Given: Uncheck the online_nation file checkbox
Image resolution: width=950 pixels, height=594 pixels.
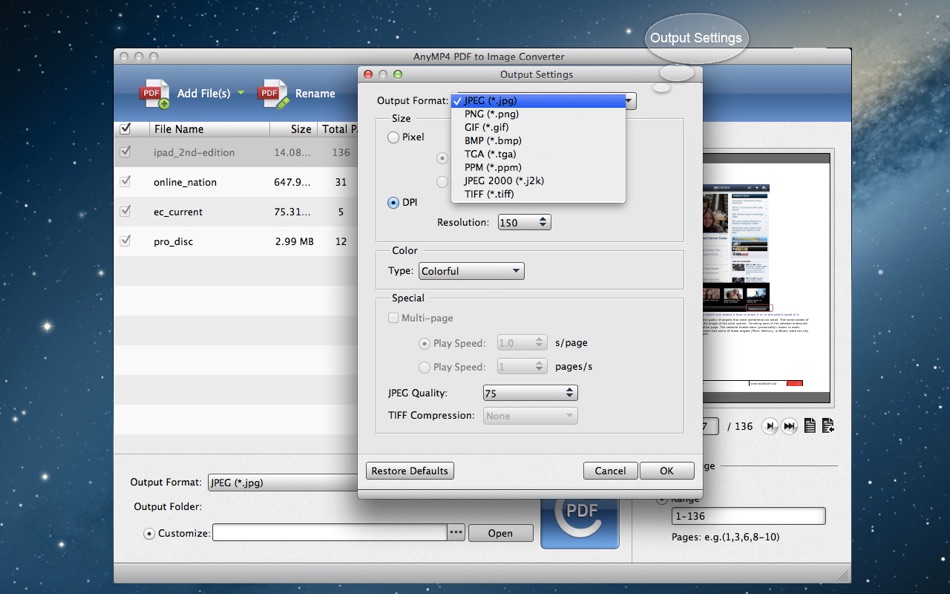Looking at the screenshot, I should (x=125, y=181).
